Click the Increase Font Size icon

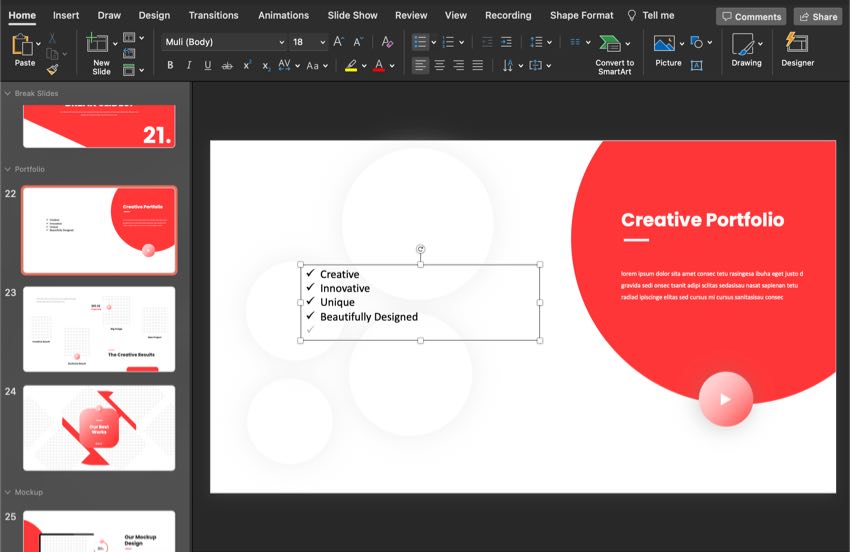pos(338,42)
